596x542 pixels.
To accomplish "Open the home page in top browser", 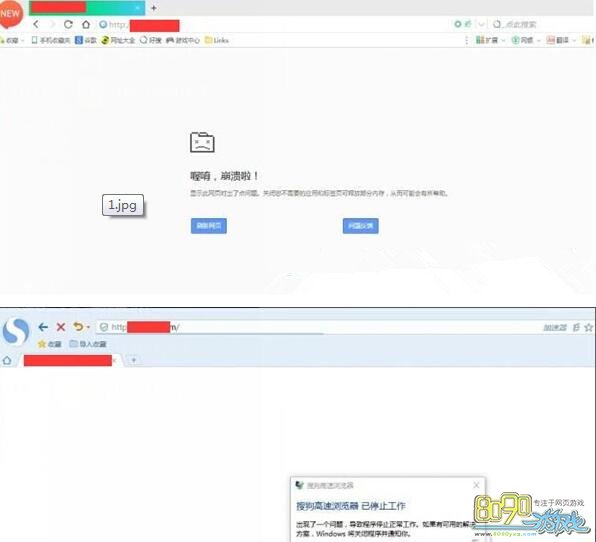I will [x=86, y=24].
